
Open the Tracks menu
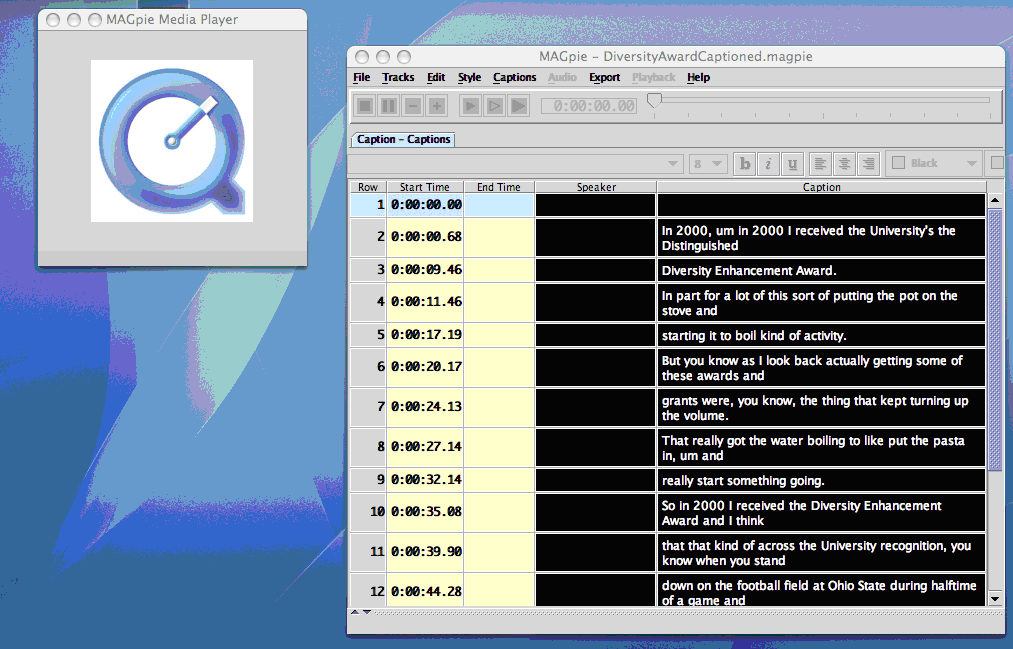[398, 77]
